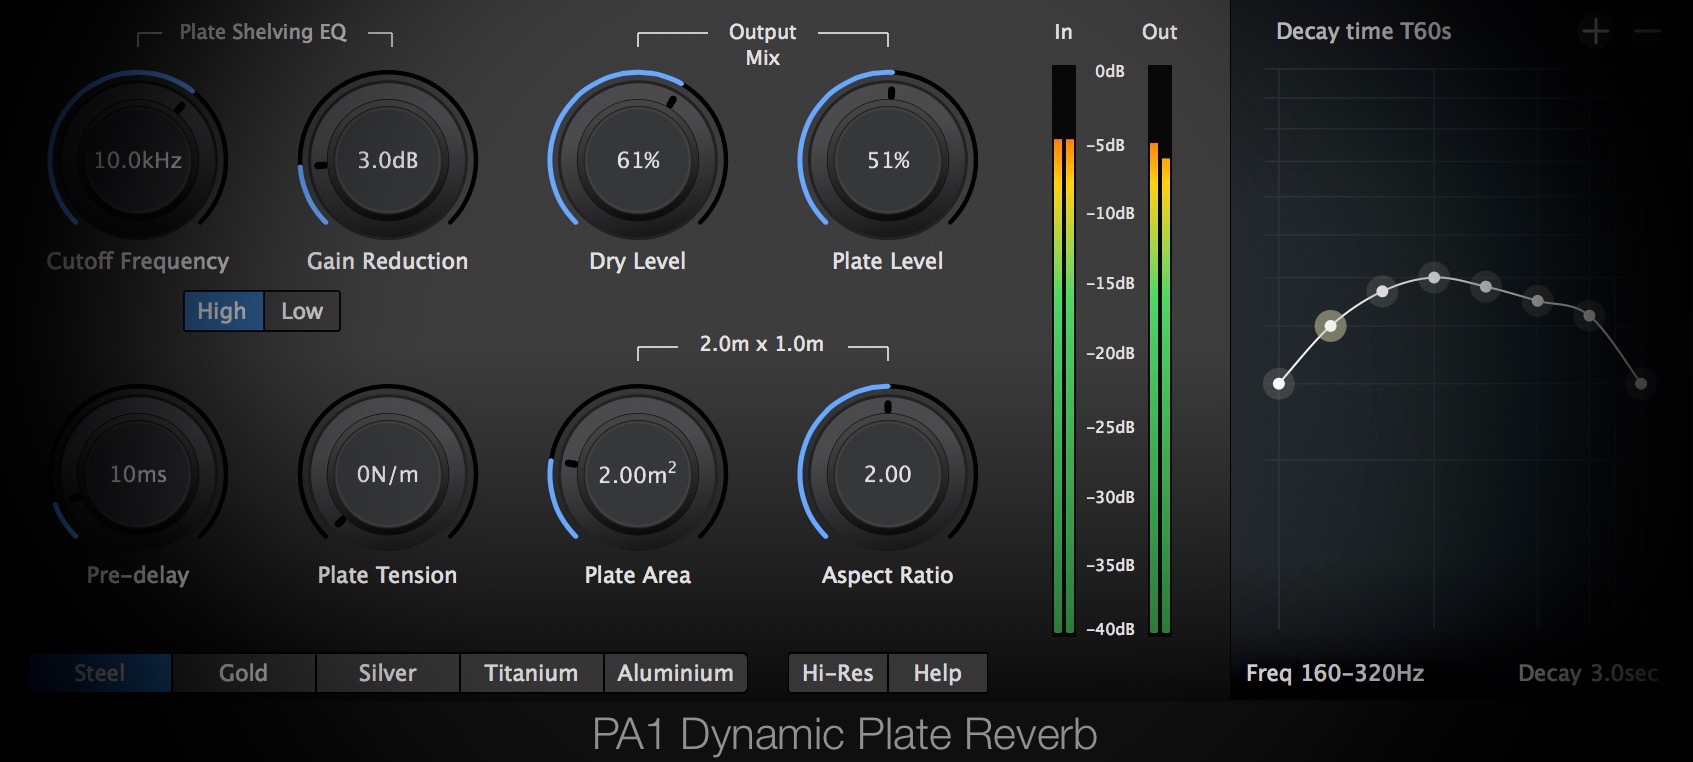This screenshot has height=762, width=1693.
Task: Click the Aspect Ratio label
Action: [x=888, y=575]
